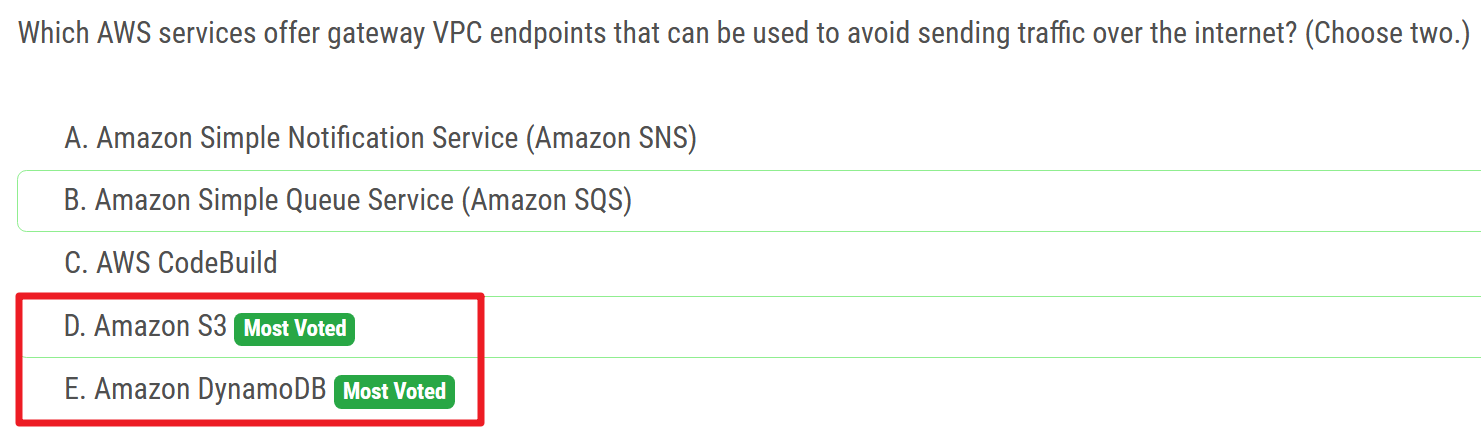Click the letter "C." option marker
Screen dimensions: 1481x442
[76, 263]
